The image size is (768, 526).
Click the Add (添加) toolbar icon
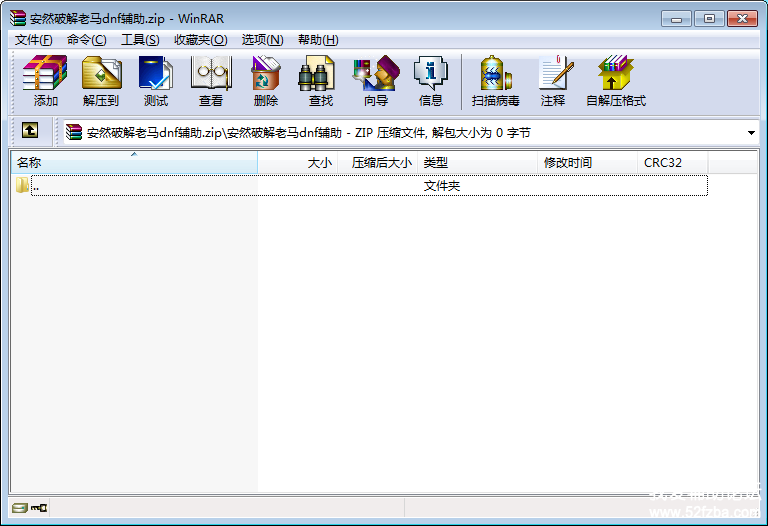(x=45, y=81)
